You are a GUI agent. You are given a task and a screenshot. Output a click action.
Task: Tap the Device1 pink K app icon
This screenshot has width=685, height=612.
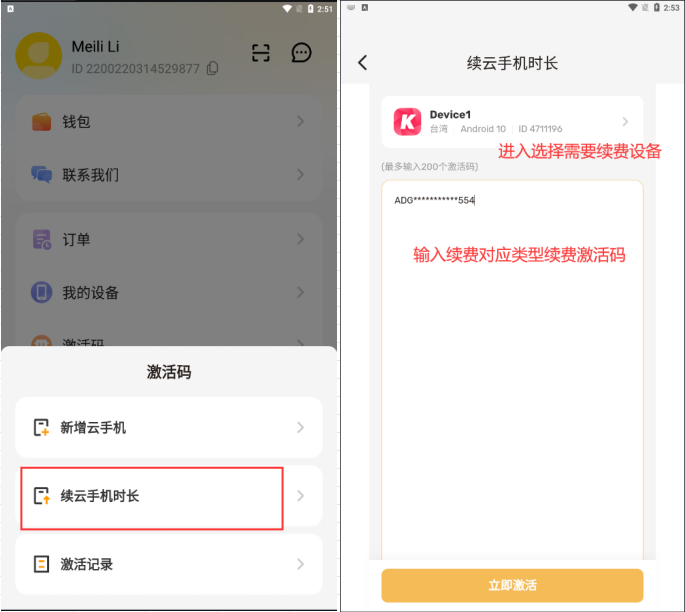point(407,122)
